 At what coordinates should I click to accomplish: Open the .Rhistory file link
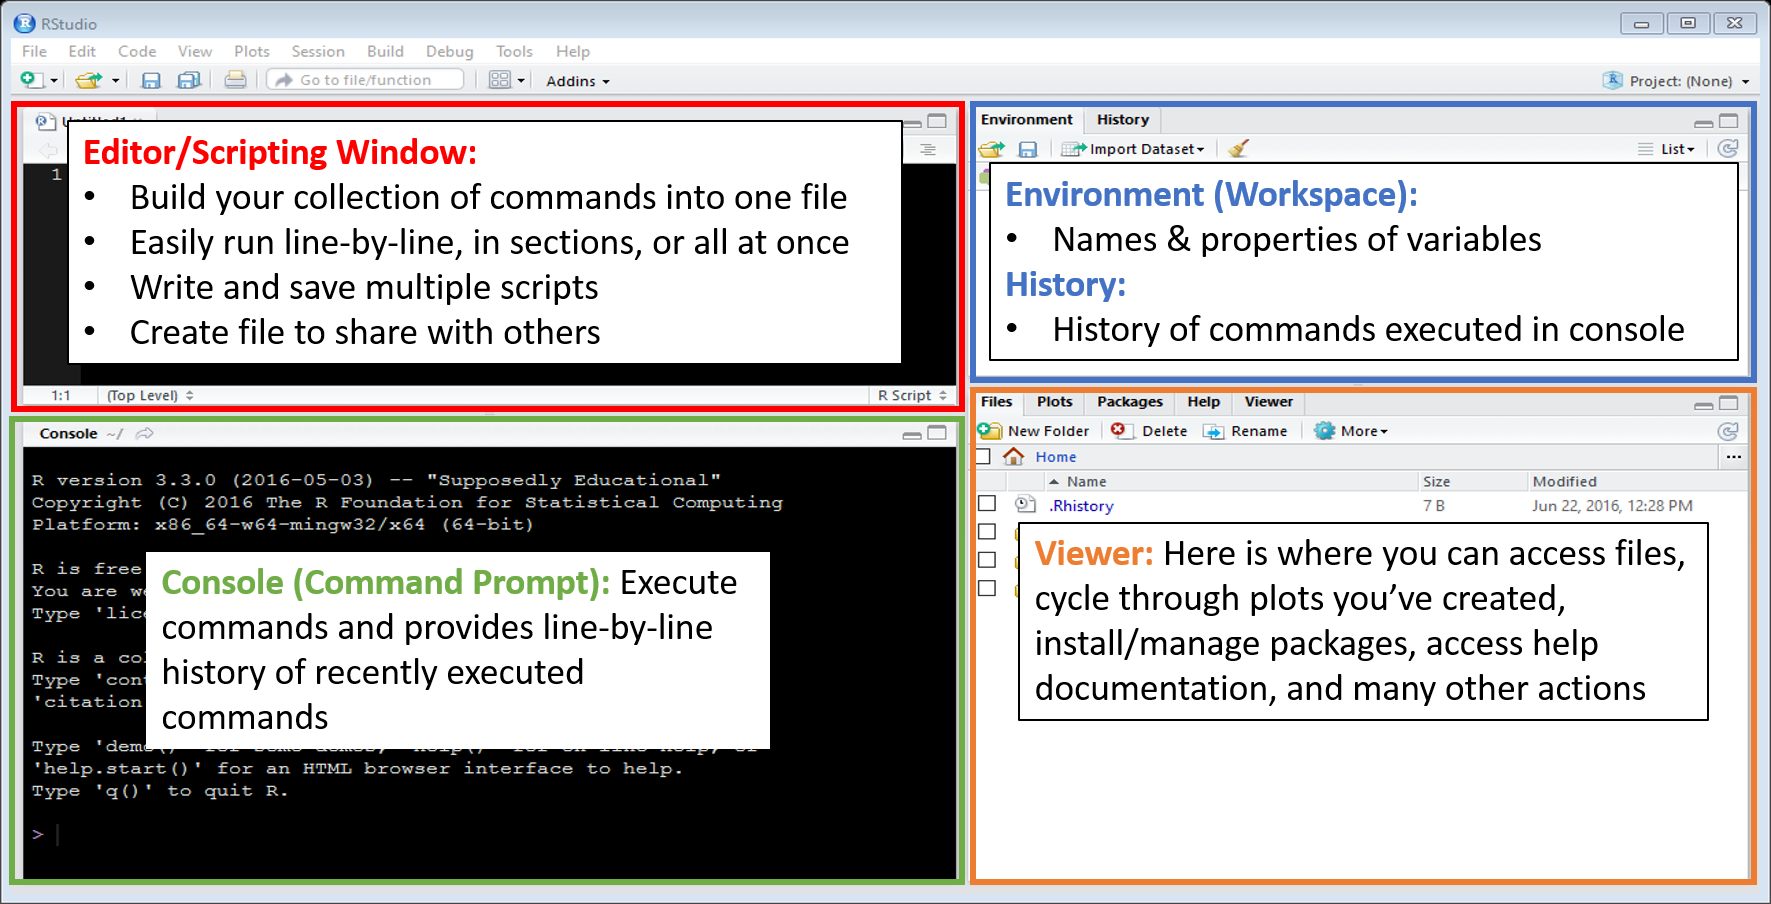[x=1081, y=506]
